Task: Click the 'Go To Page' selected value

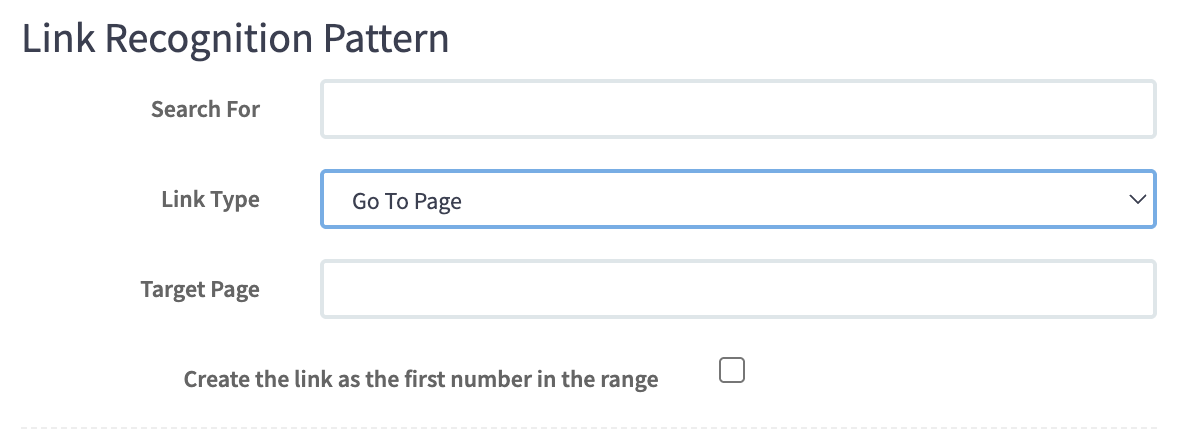Action: coord(407,201)
